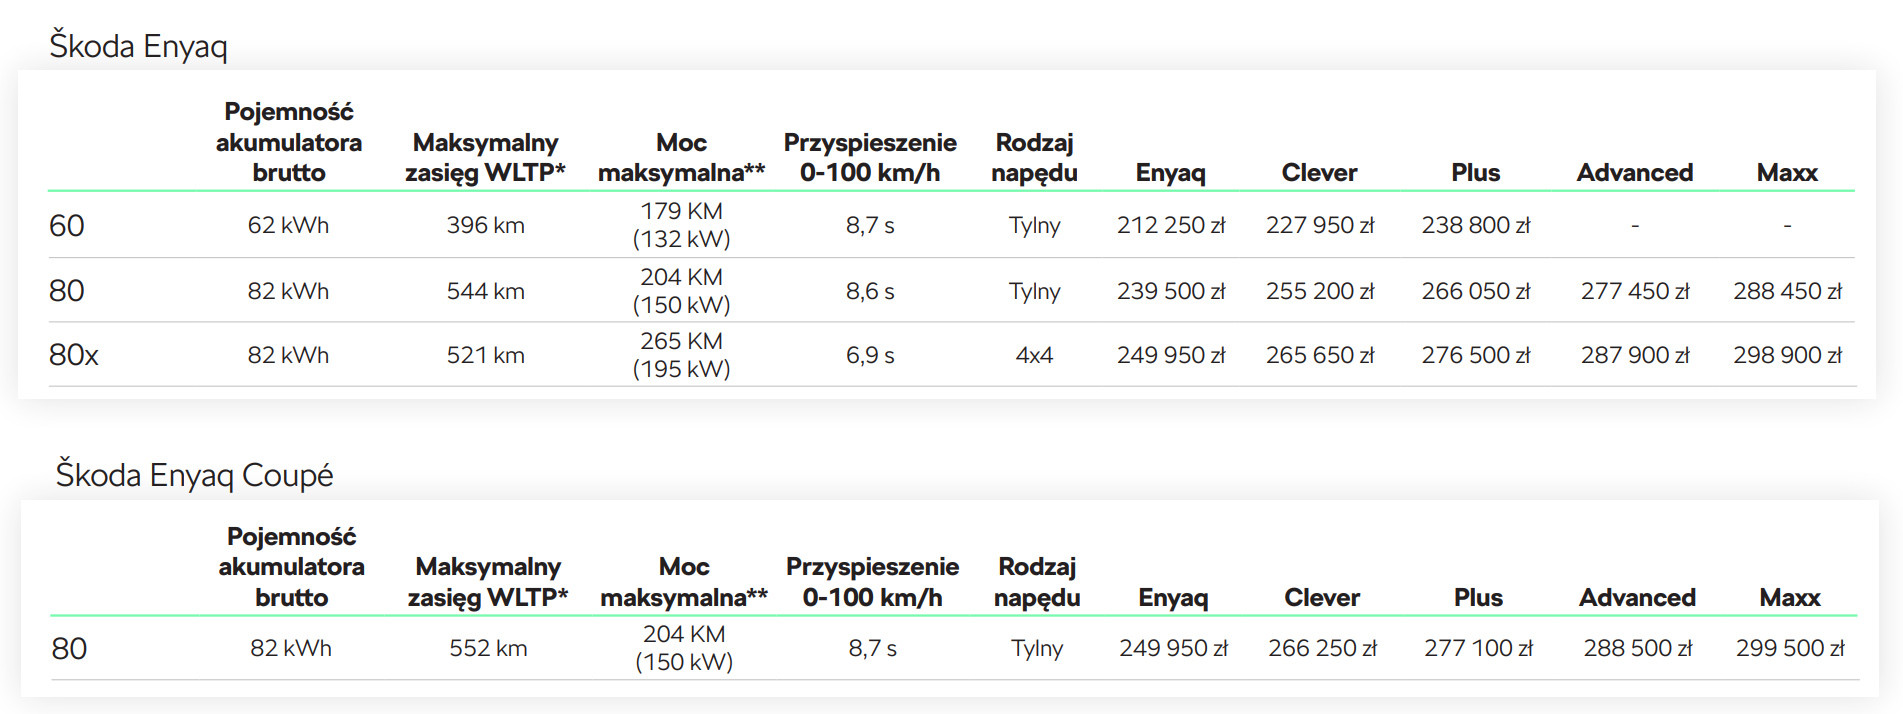The height and width of the screenshot is (714, 1903).
Task: Click the Clever price 255 200 zł
Action: pos(1319,291)
